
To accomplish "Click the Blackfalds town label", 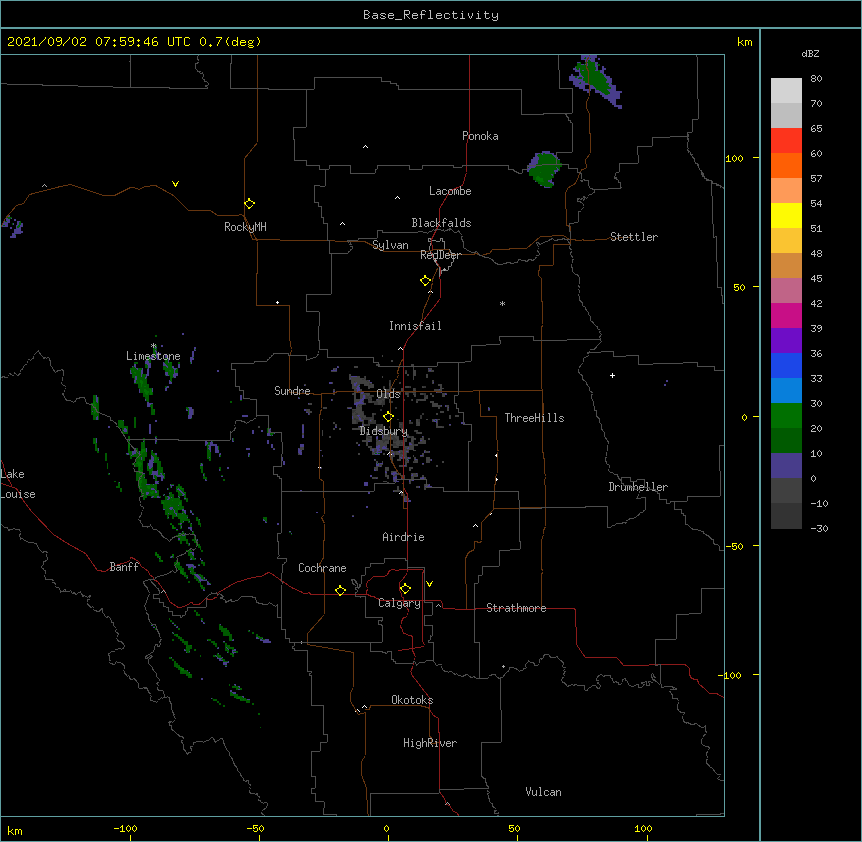I will pyautogui.click(x=441, y=223).
